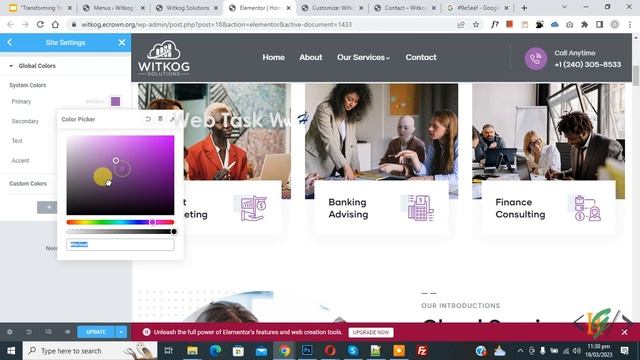The height and width of the screenshot is (360, 640).
Task: Open the About menu item
Action: coord(311,57)
